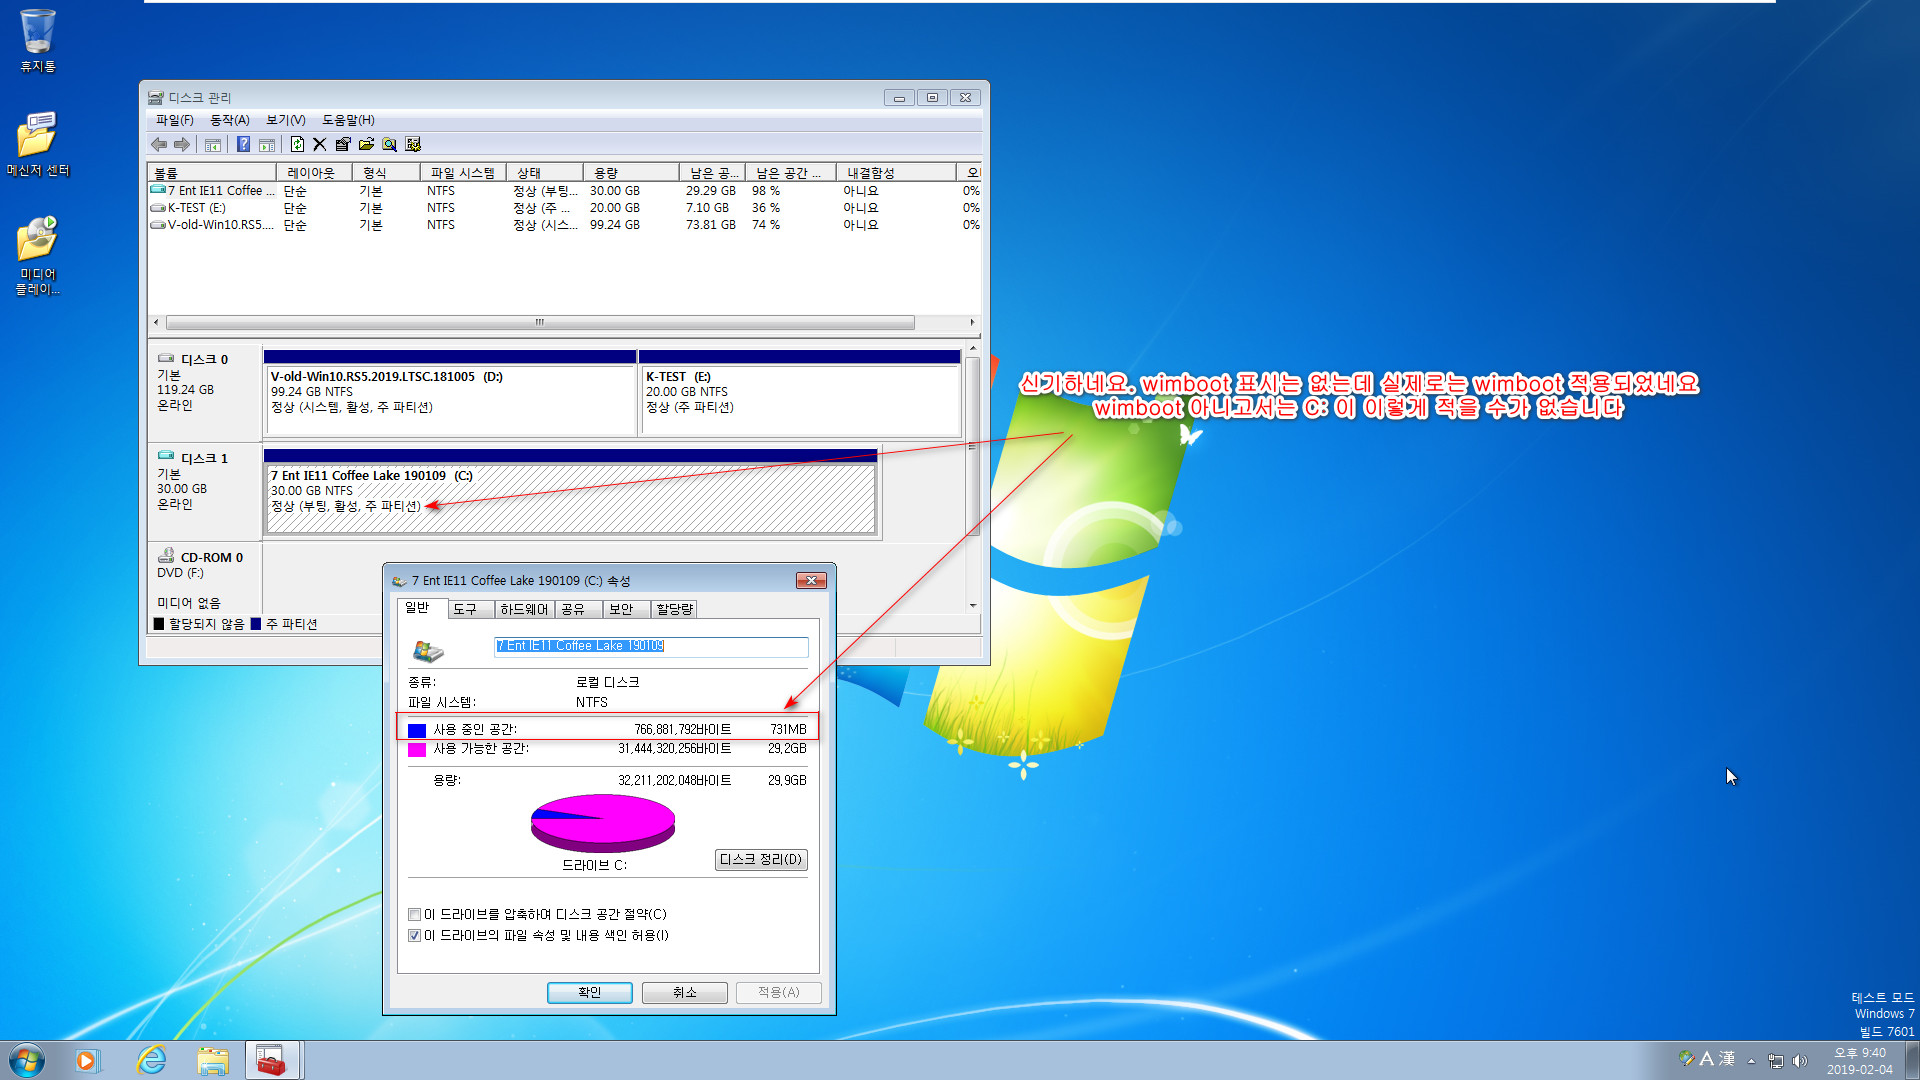Screen dimensions: 1920x1080
Task: Open the 도움말(H) menu
Action: coord(348,120)
